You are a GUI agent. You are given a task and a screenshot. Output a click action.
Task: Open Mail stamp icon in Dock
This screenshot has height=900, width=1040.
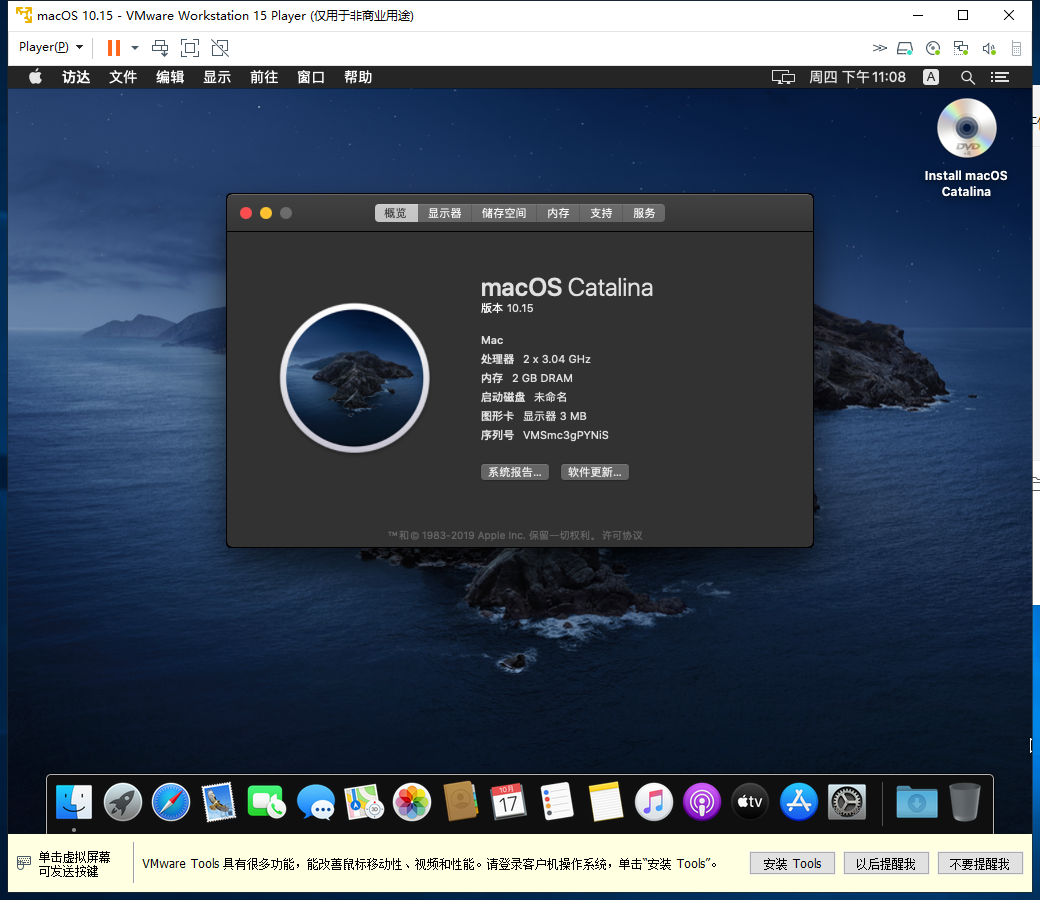coord(219,802)
